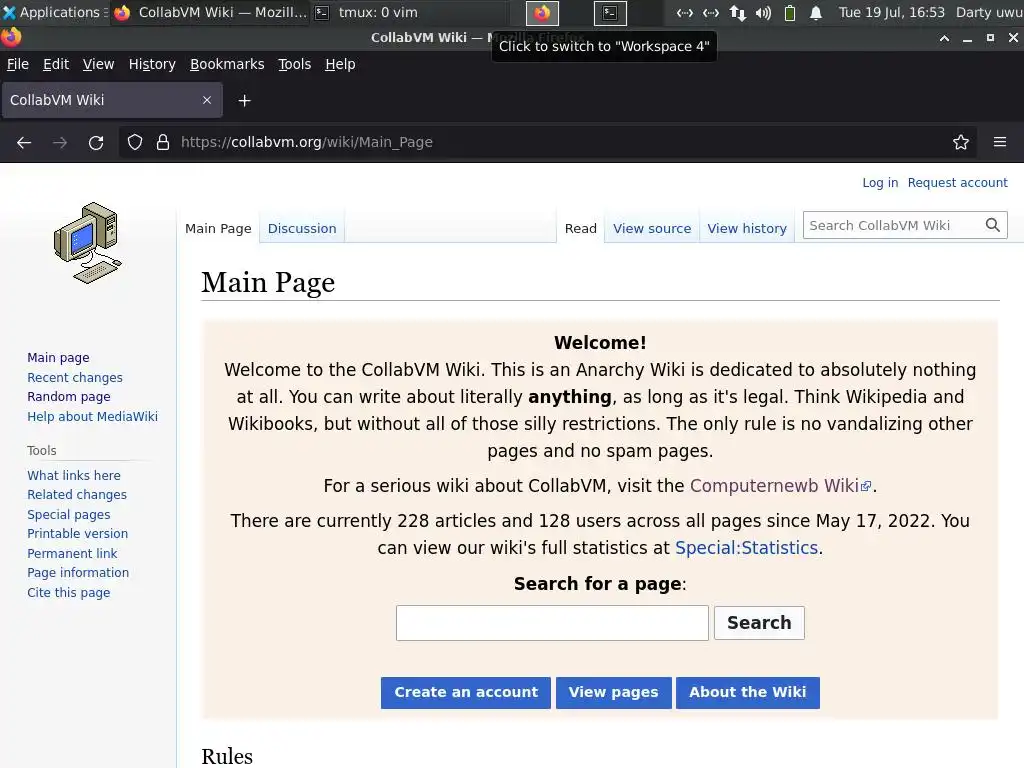Click the View pages button
This screenshot has width=1024, height=768.
(x=613, y=692)
